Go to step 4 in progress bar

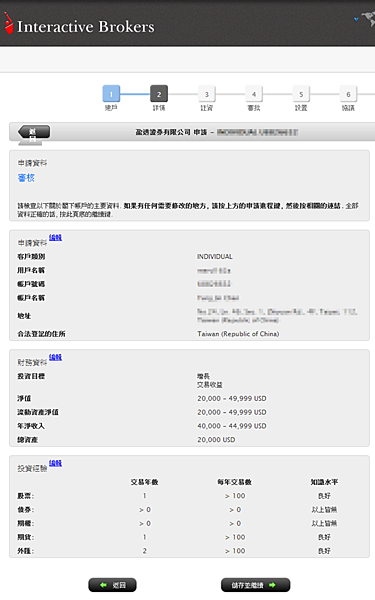[254, 94]
